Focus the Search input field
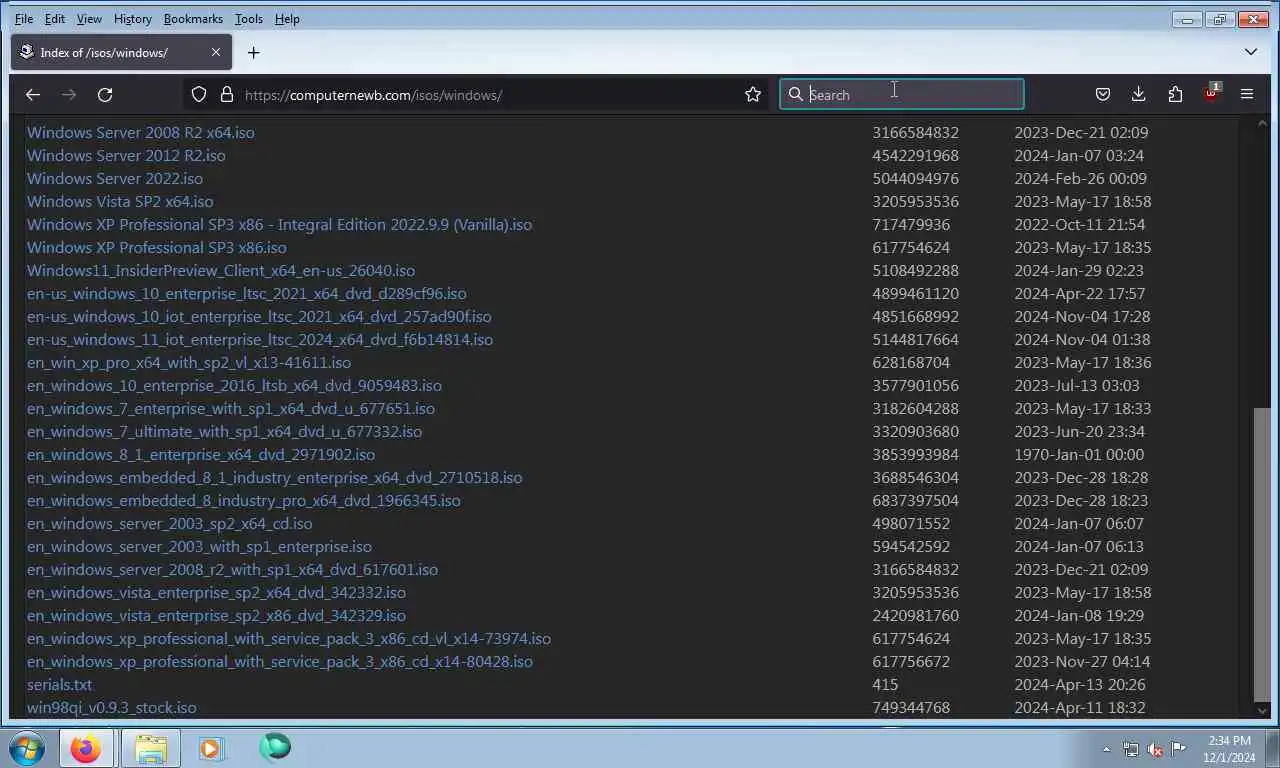Viewport: 1280px width, 768px height. coord(902,94)
